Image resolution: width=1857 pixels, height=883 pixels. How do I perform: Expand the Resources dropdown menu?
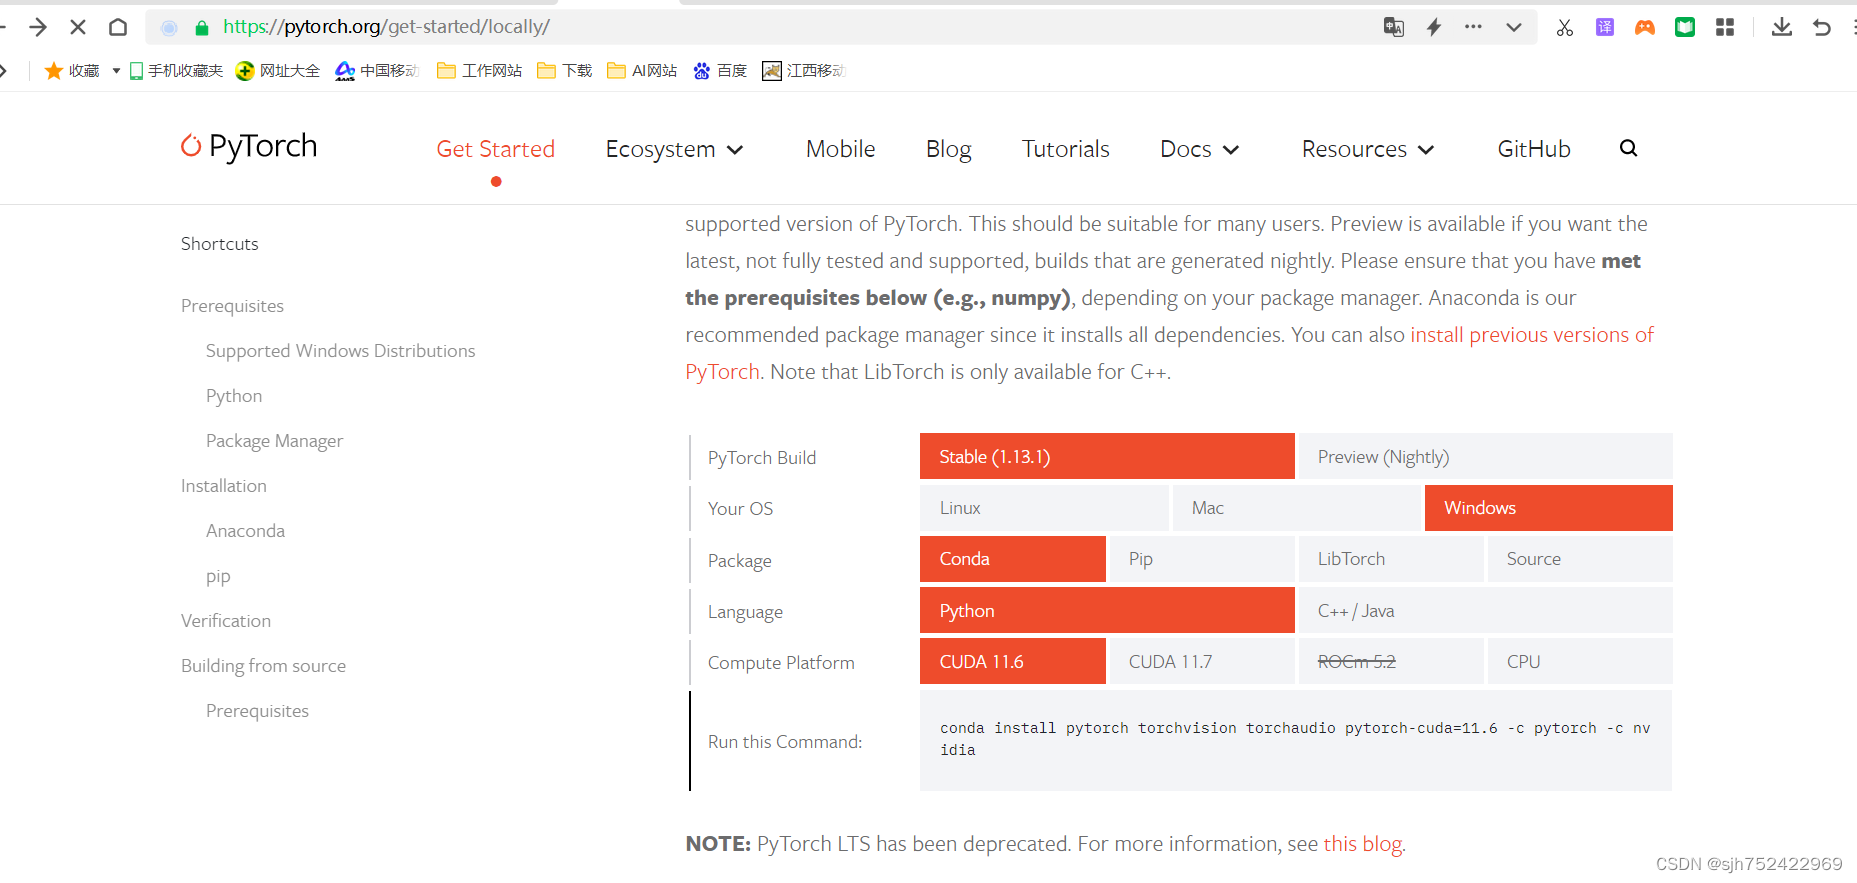1368,149
